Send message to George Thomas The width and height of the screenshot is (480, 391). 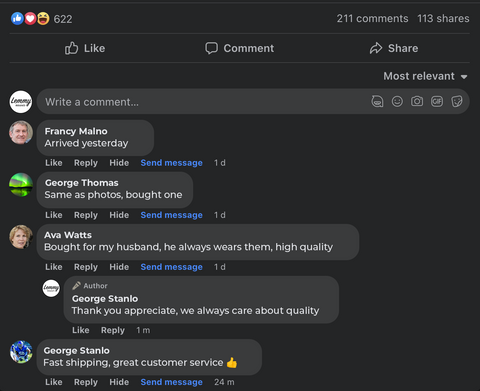171,215
